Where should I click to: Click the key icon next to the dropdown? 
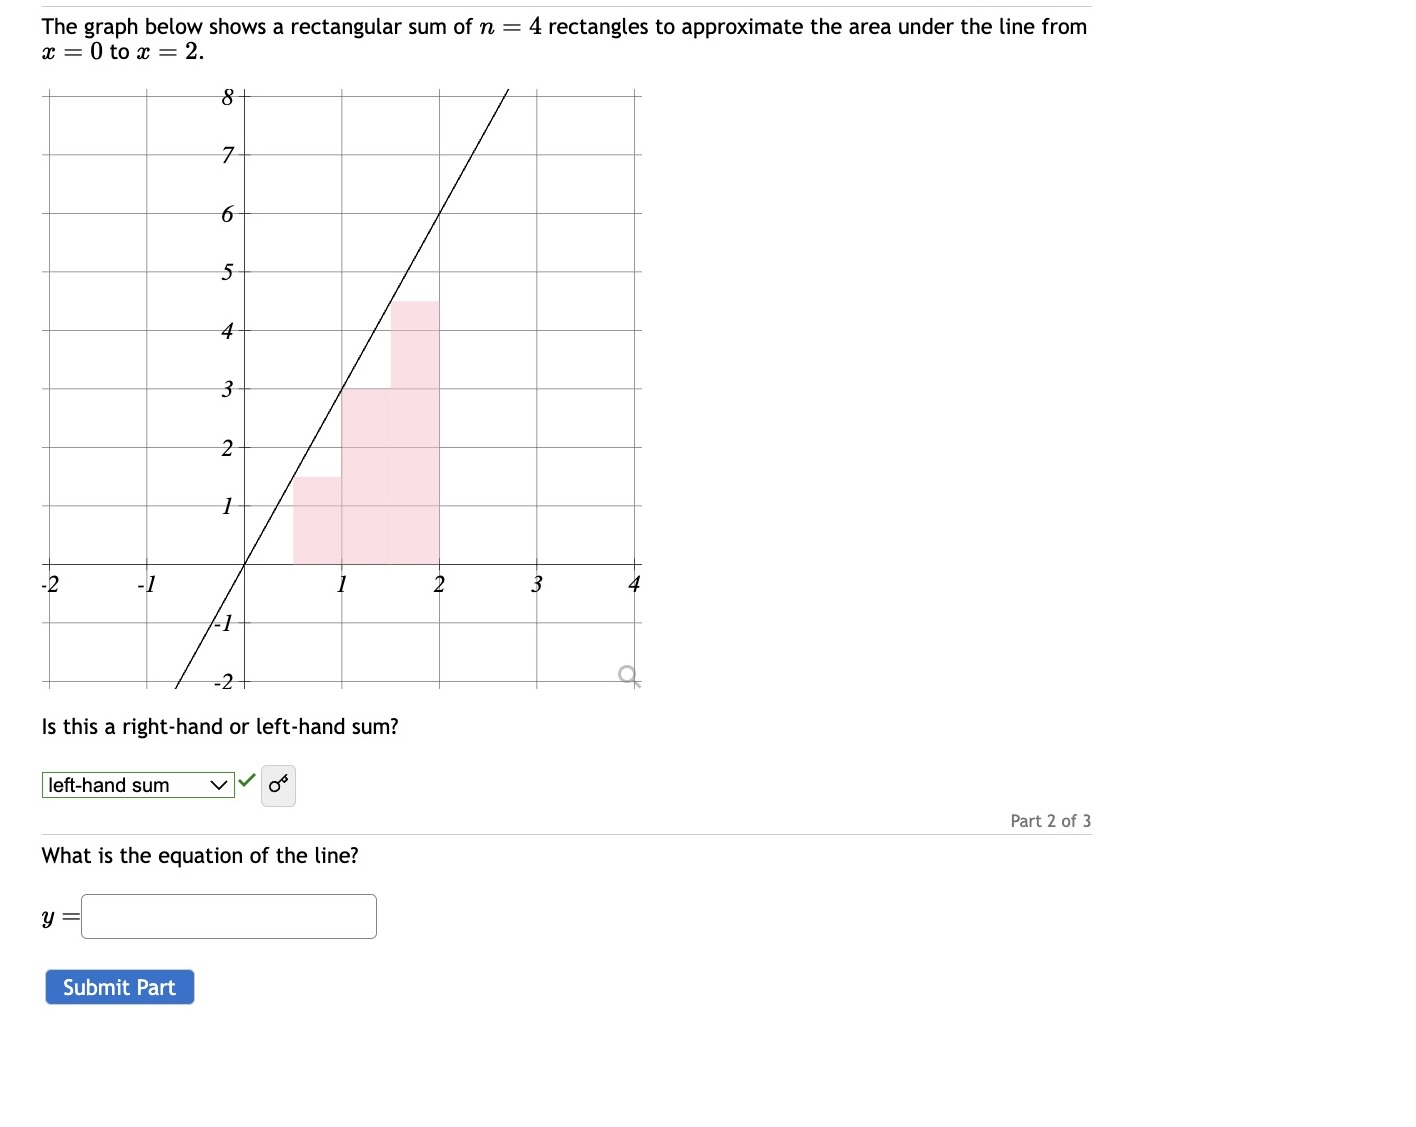pos(277,786)
